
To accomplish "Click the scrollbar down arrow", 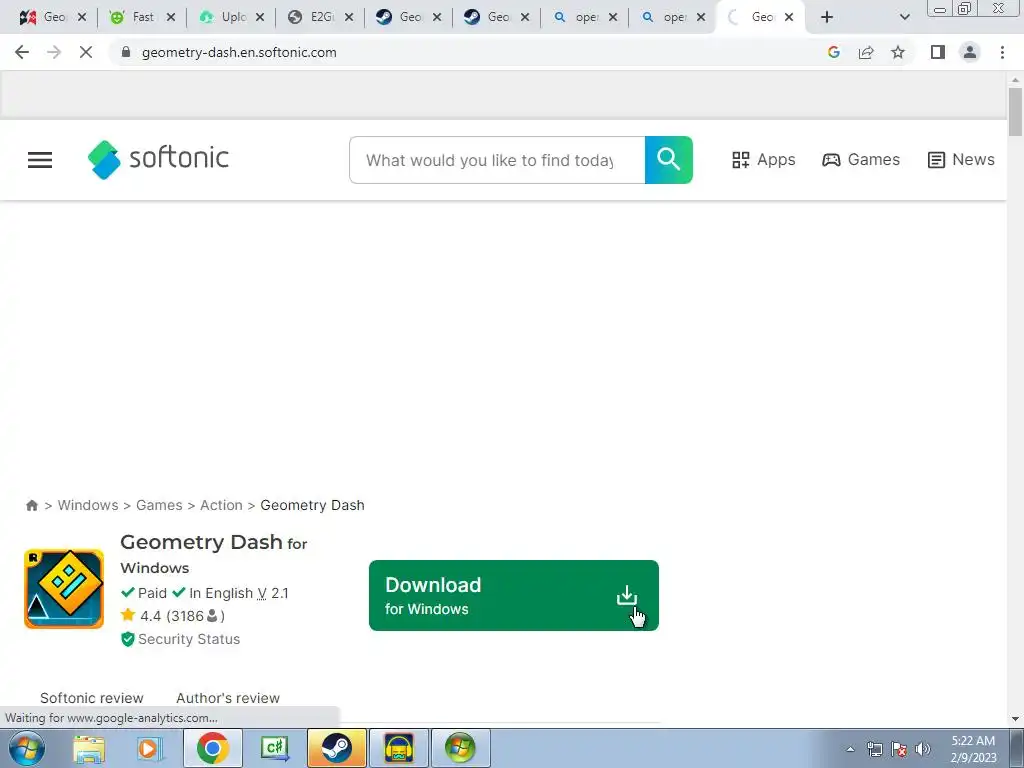I will coord(1015,719).
